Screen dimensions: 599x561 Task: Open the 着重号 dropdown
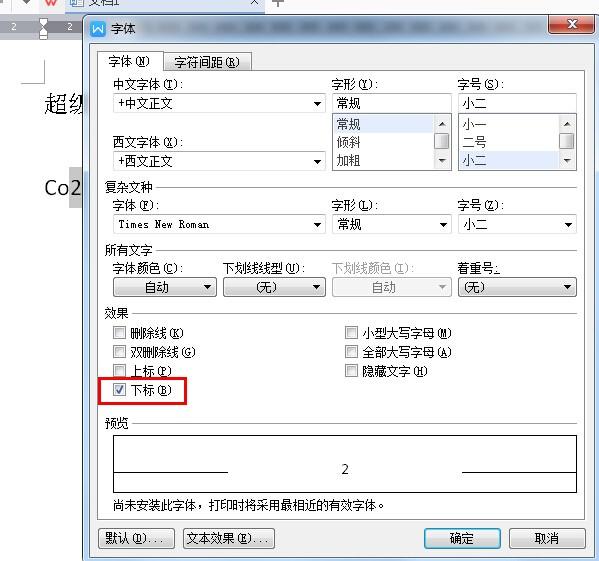click(x=517, y=287)
